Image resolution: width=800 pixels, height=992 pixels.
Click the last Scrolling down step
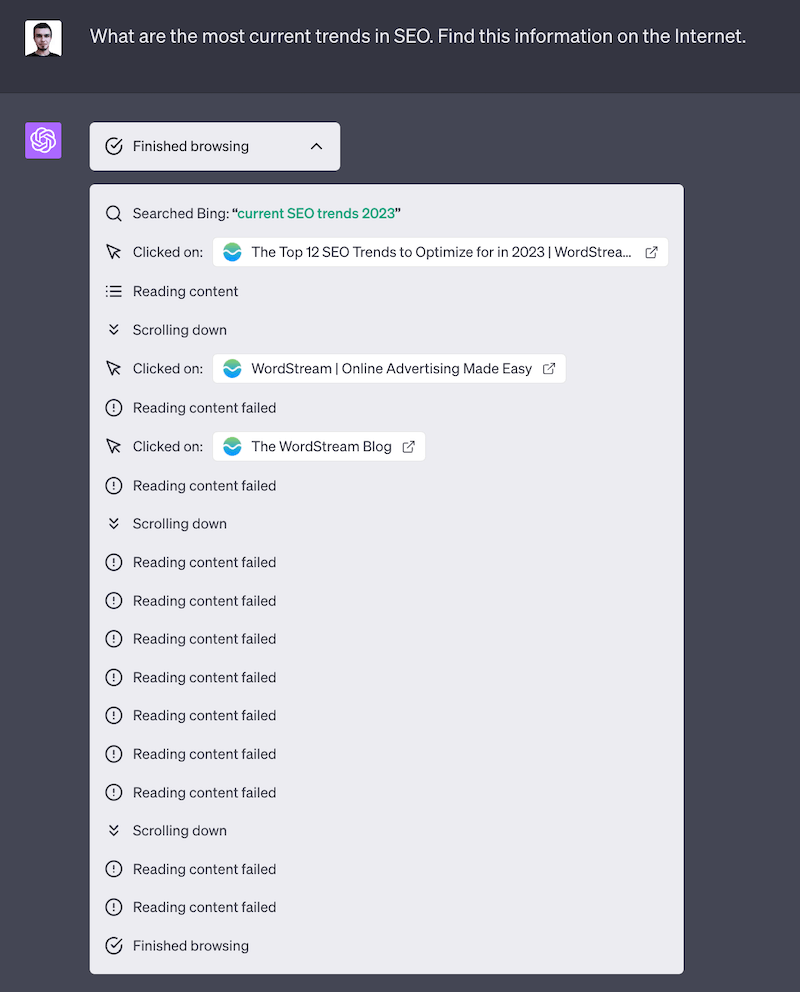tap(179, 830)
